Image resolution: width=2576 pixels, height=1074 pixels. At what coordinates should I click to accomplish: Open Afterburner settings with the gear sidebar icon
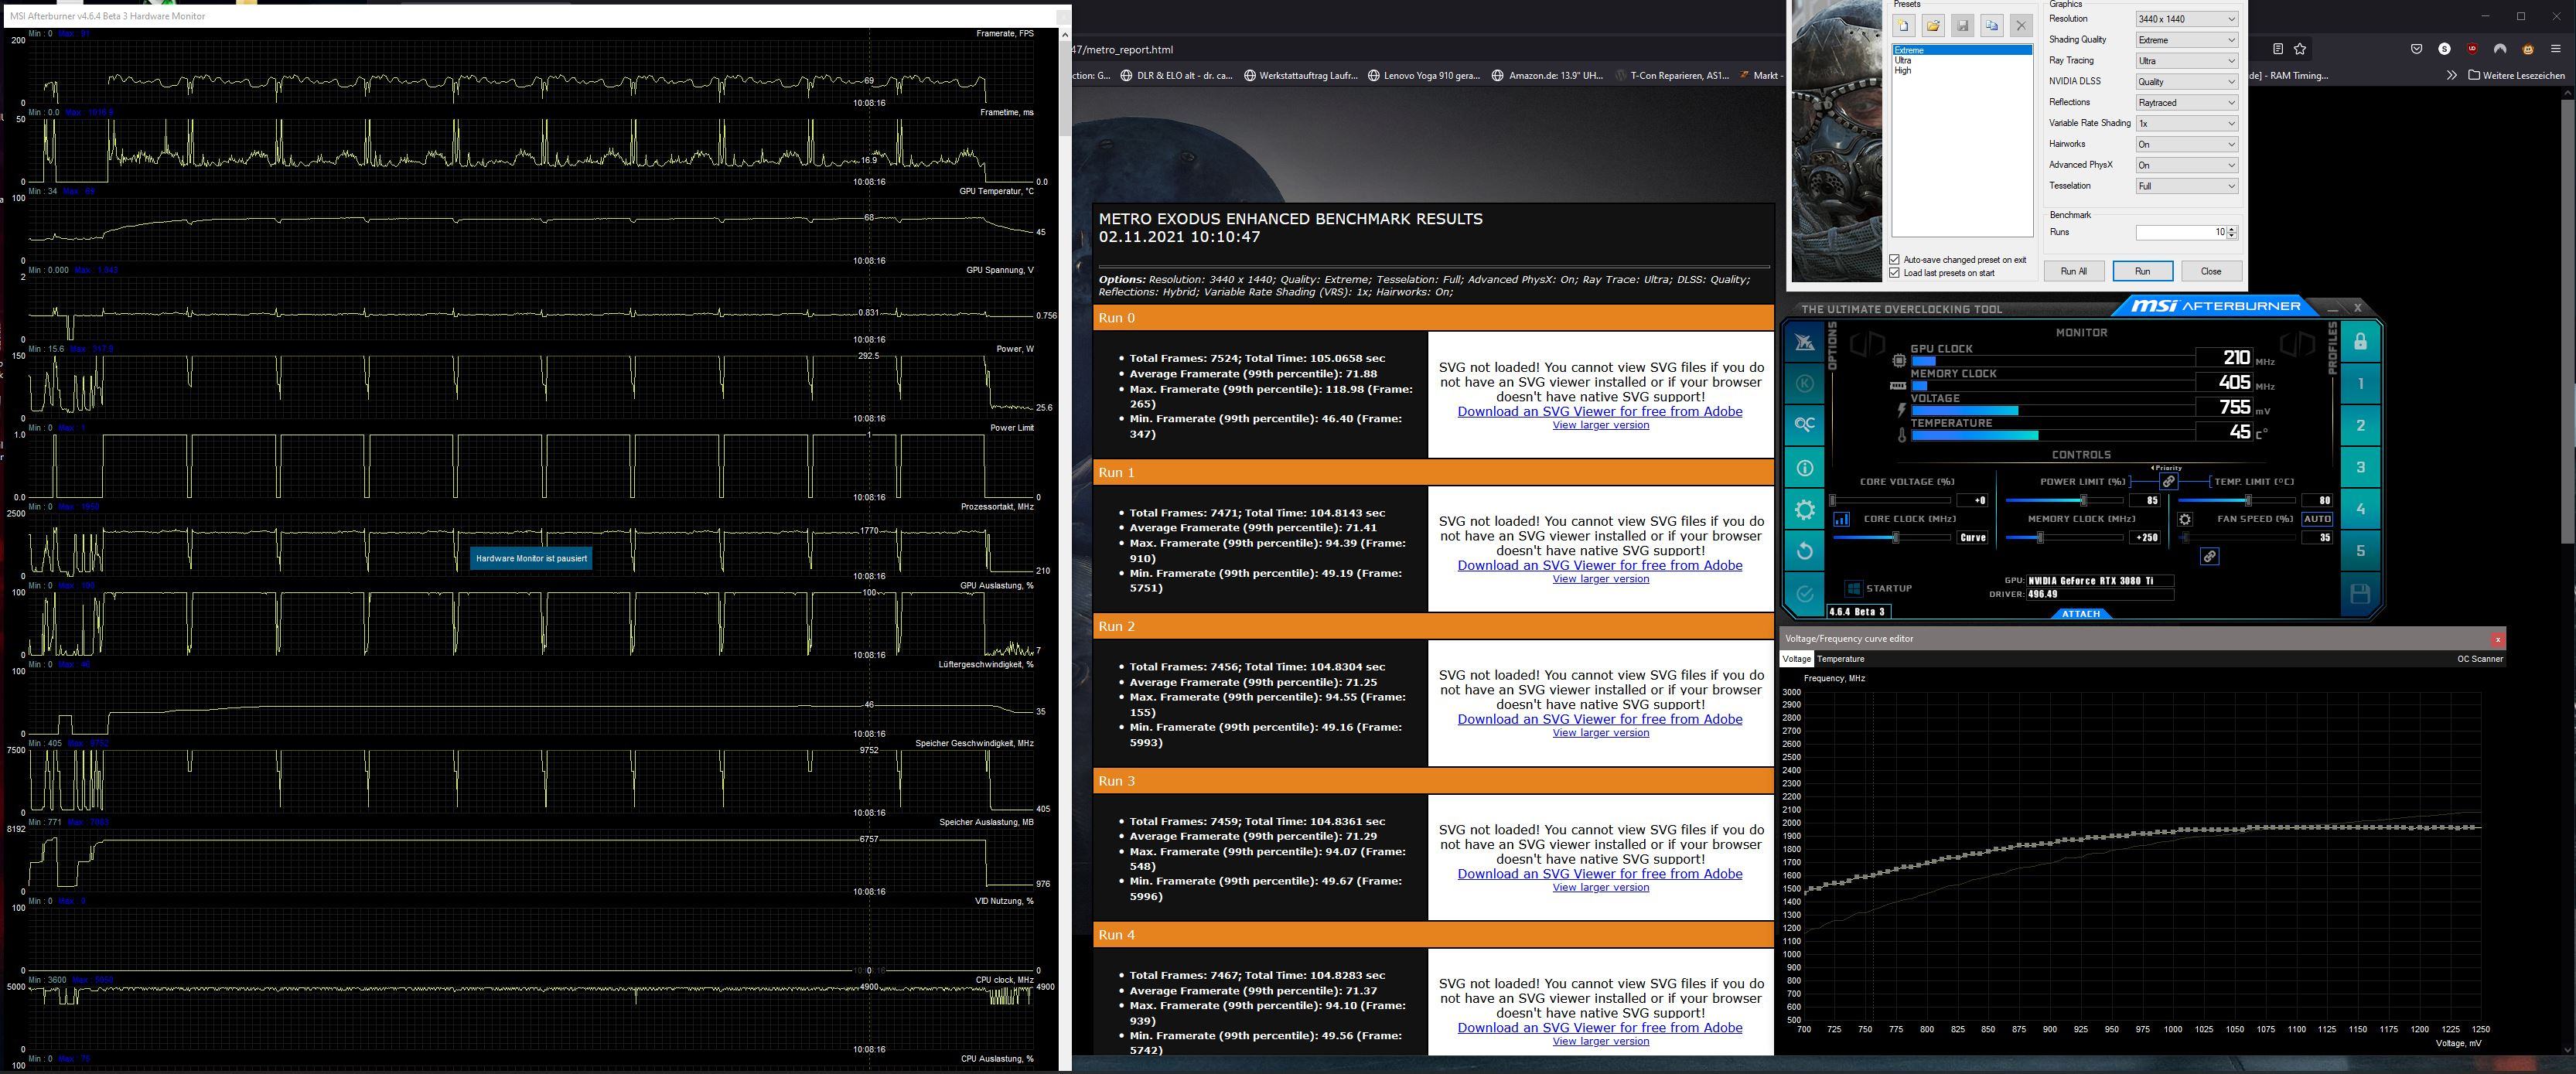1805,510
